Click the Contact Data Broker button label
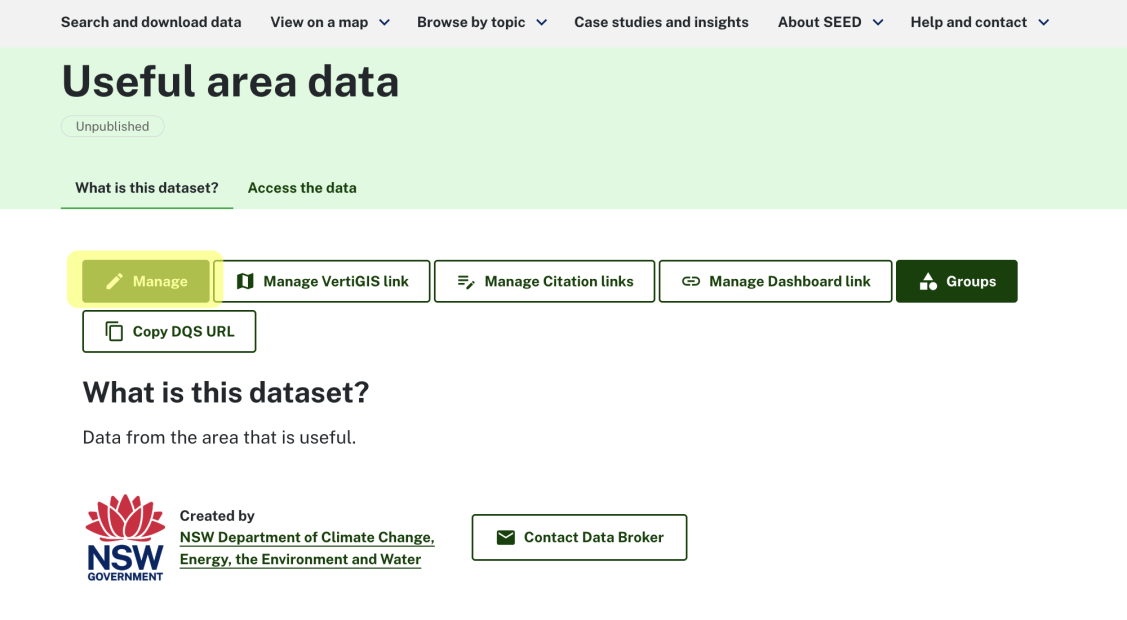1127x620 pixels. coord(594,537)
